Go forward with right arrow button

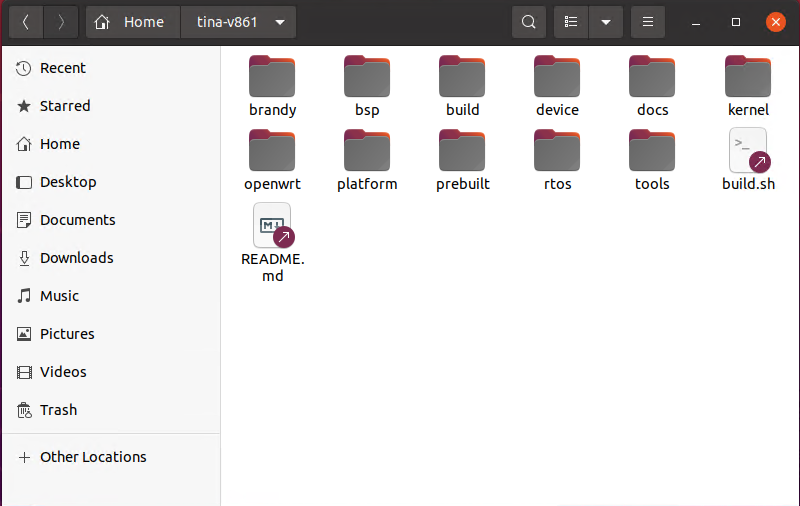pyautogui.click(x=61, y=22)
